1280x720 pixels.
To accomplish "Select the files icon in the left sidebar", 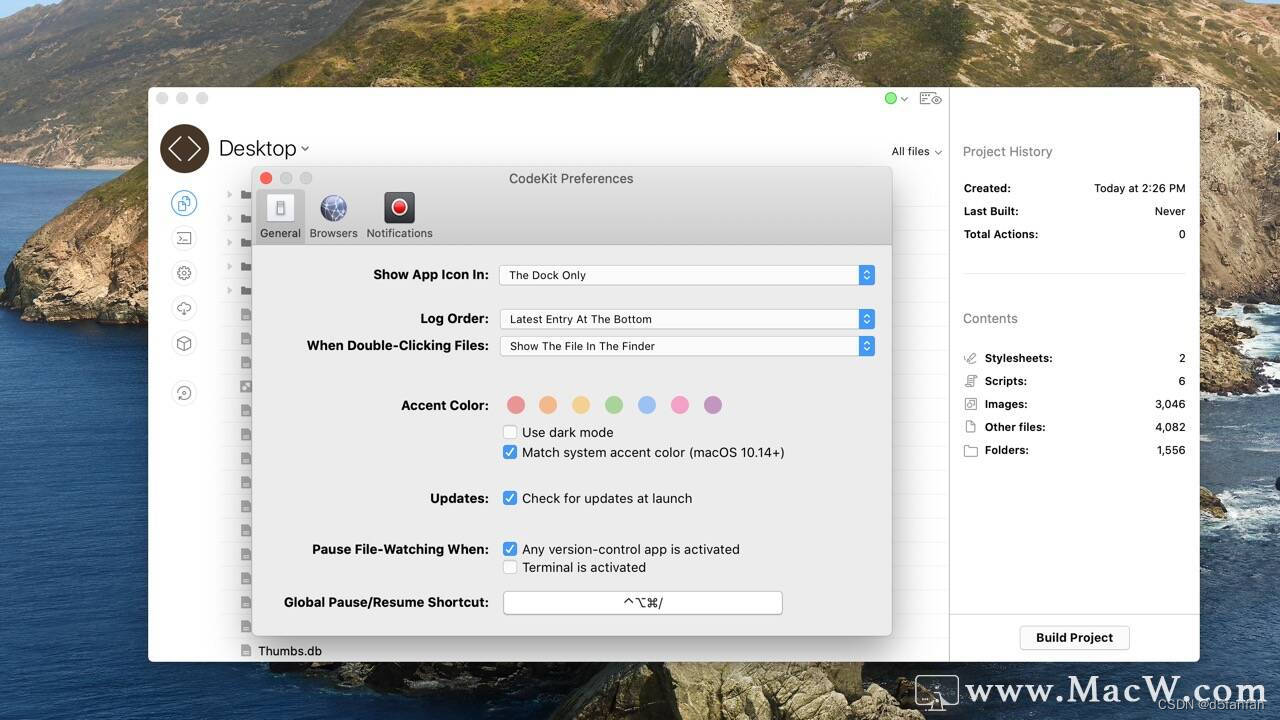I will click(184, 203).
